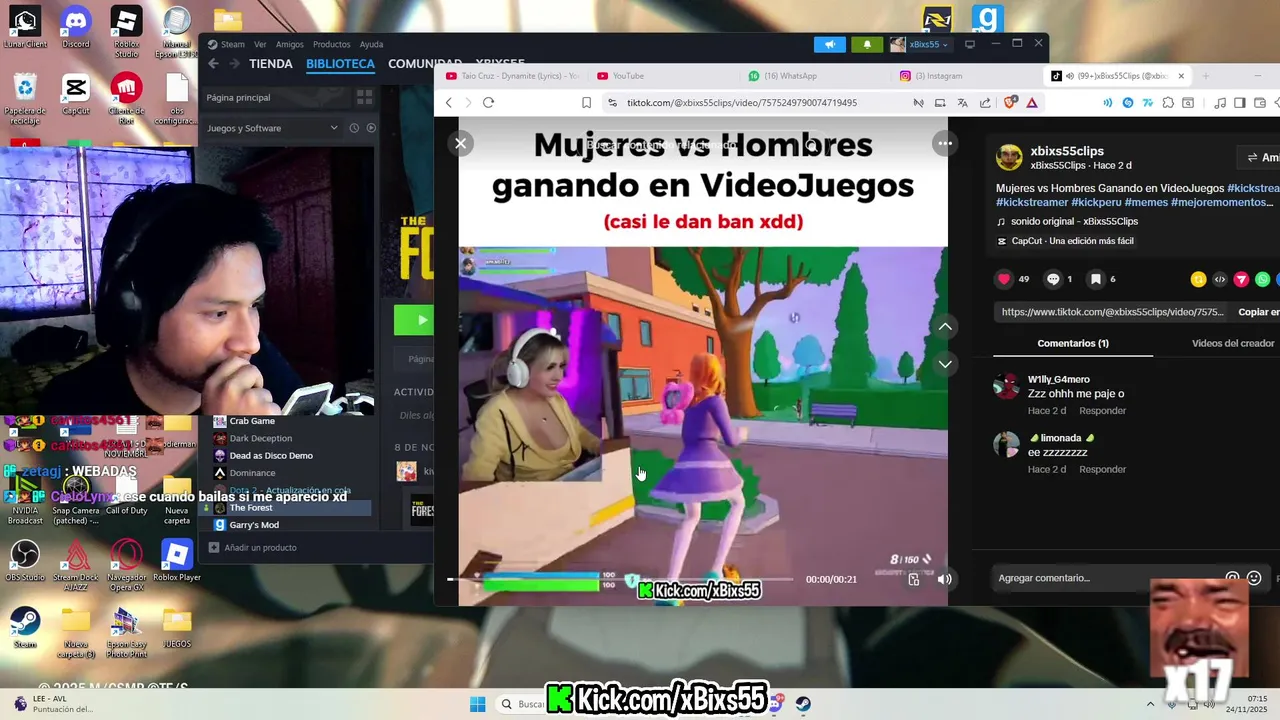Go to the previous TikTok video
Image resolution: width=1280 pixels, height=720 pixels.
945,327
